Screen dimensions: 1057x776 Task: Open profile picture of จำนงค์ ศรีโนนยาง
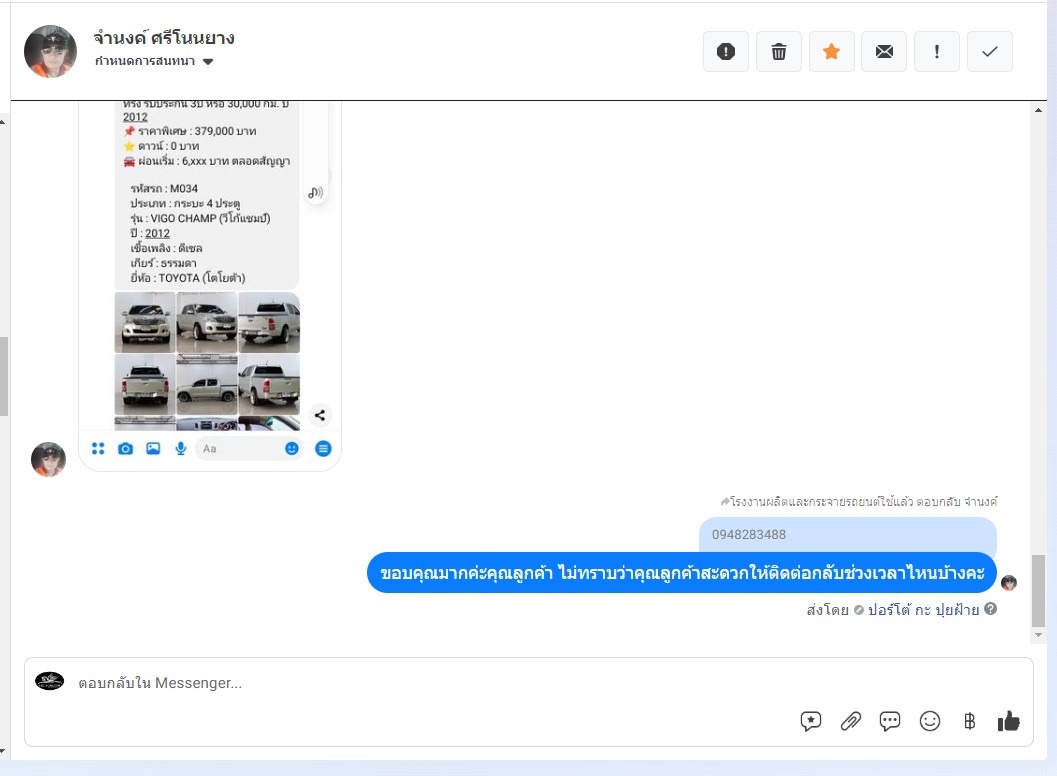(x=51, y=51)
